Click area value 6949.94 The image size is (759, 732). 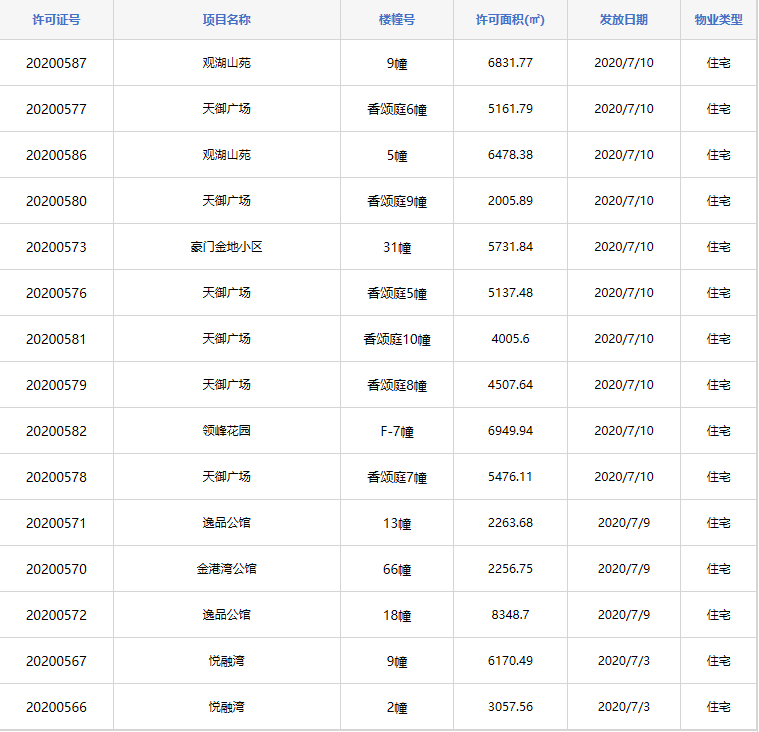[x=510, y=431]
